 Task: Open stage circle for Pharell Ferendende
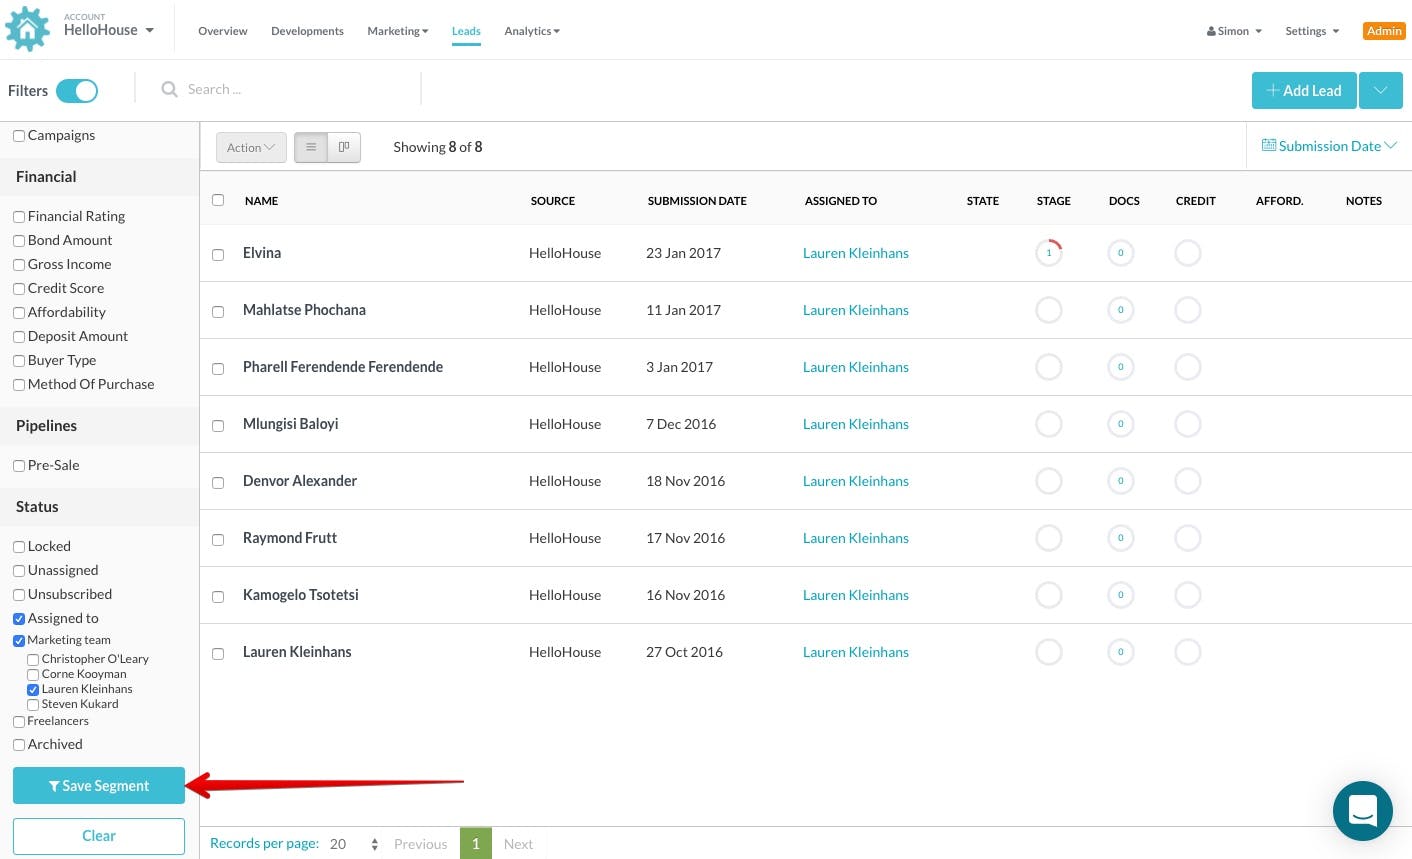click(1049, 367)
